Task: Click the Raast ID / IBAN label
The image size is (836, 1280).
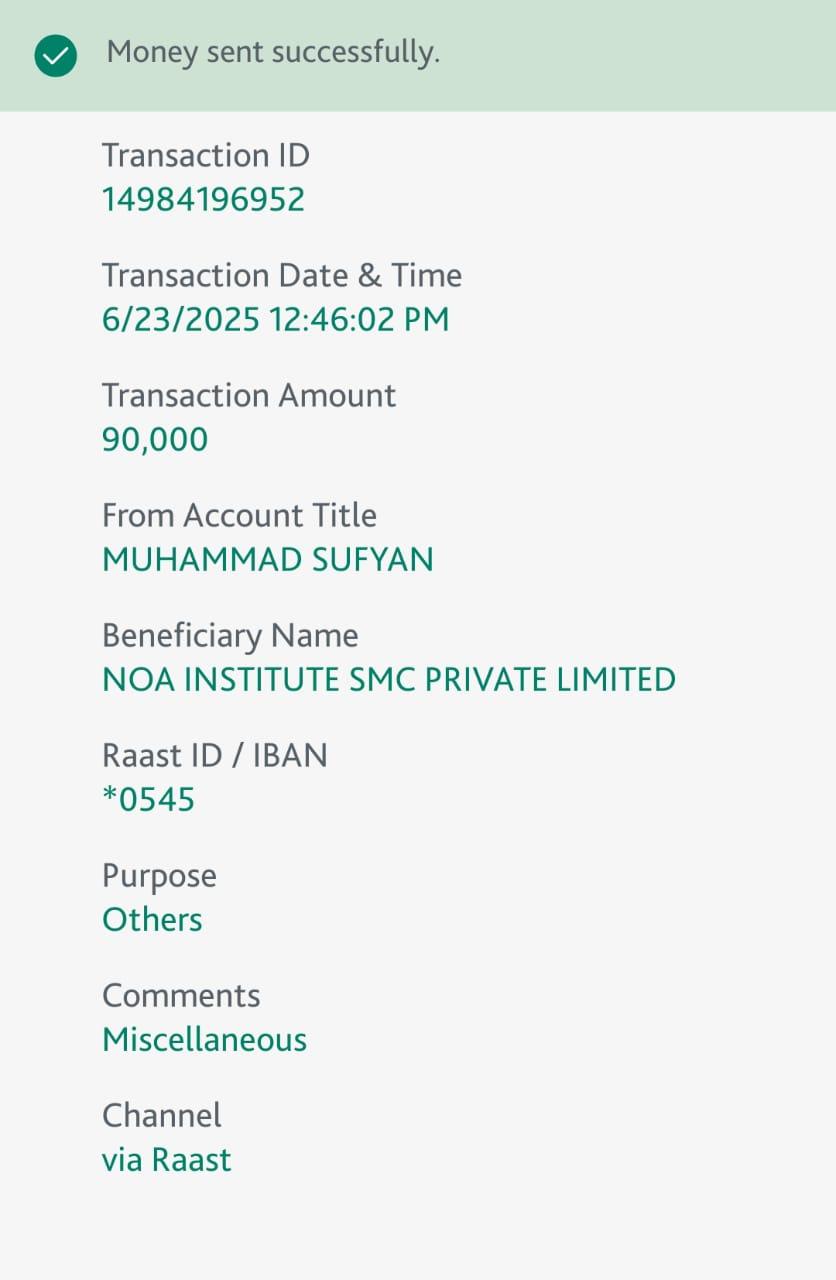Action: [x=215, y=755]
